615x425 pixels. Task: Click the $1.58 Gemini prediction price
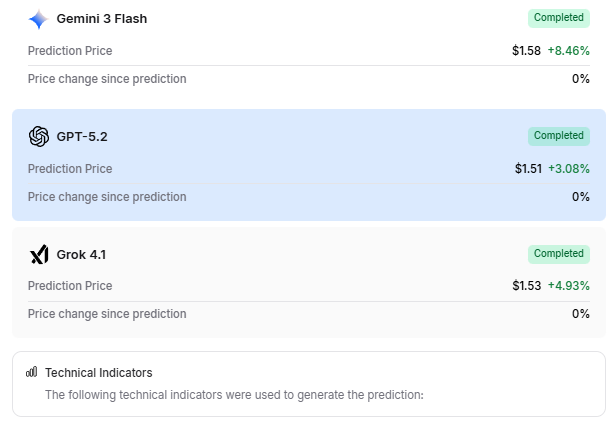[526, 51]
